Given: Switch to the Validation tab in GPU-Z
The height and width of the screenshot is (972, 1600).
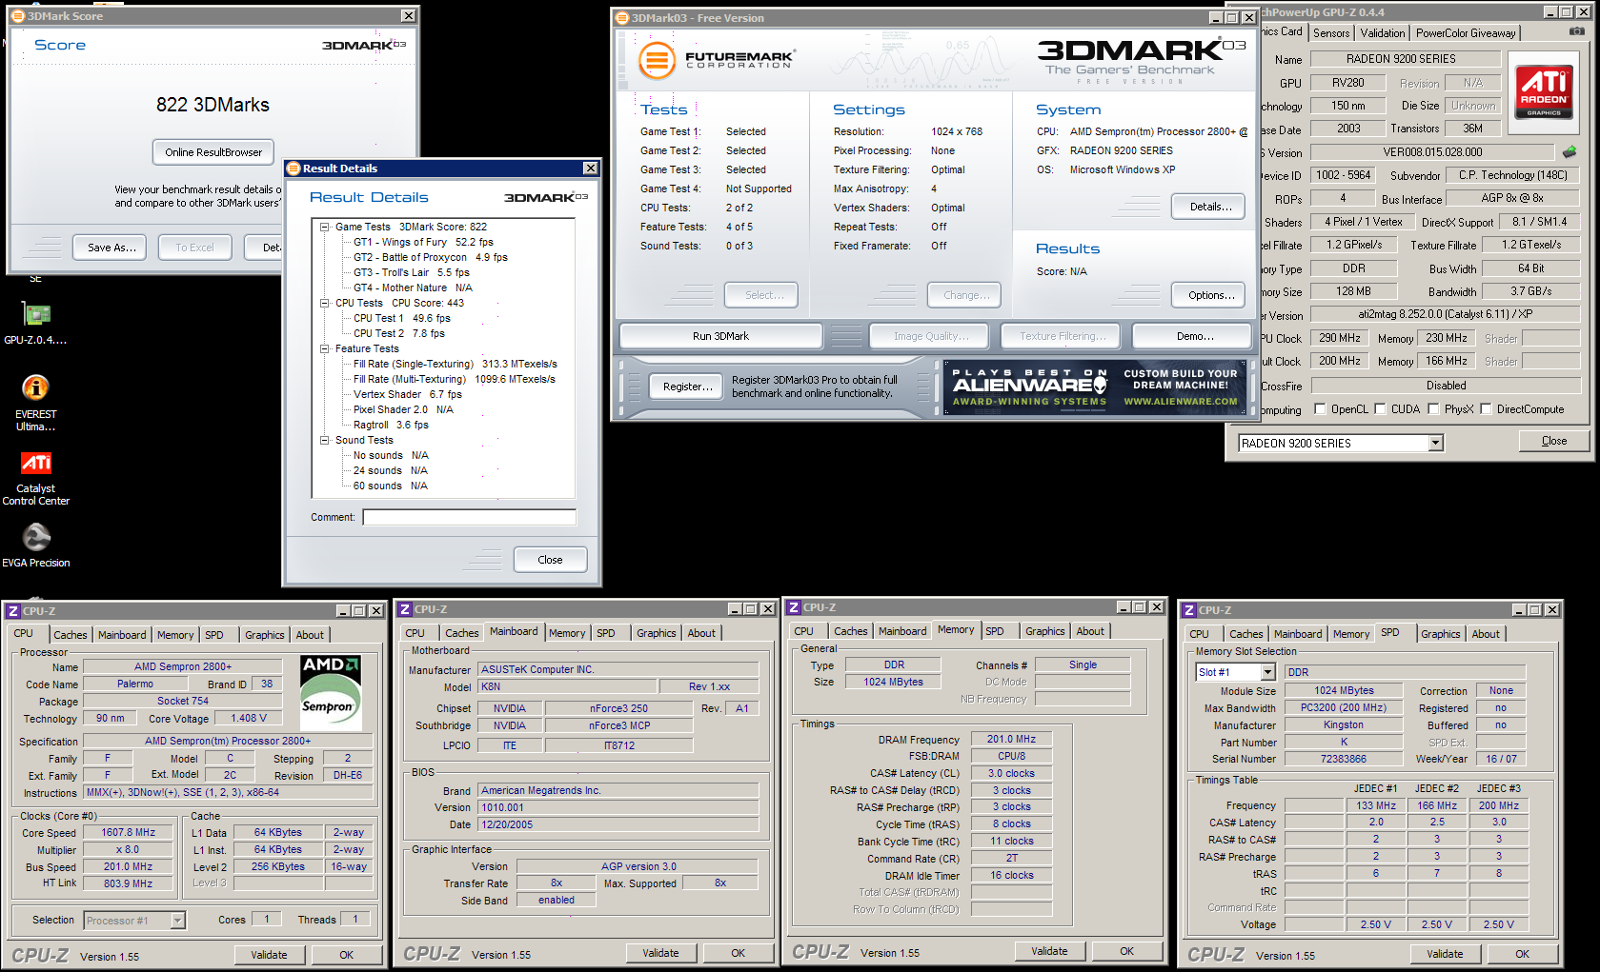Looking at the screenshot, I should pyautogui.click(x=1382, y=33).
